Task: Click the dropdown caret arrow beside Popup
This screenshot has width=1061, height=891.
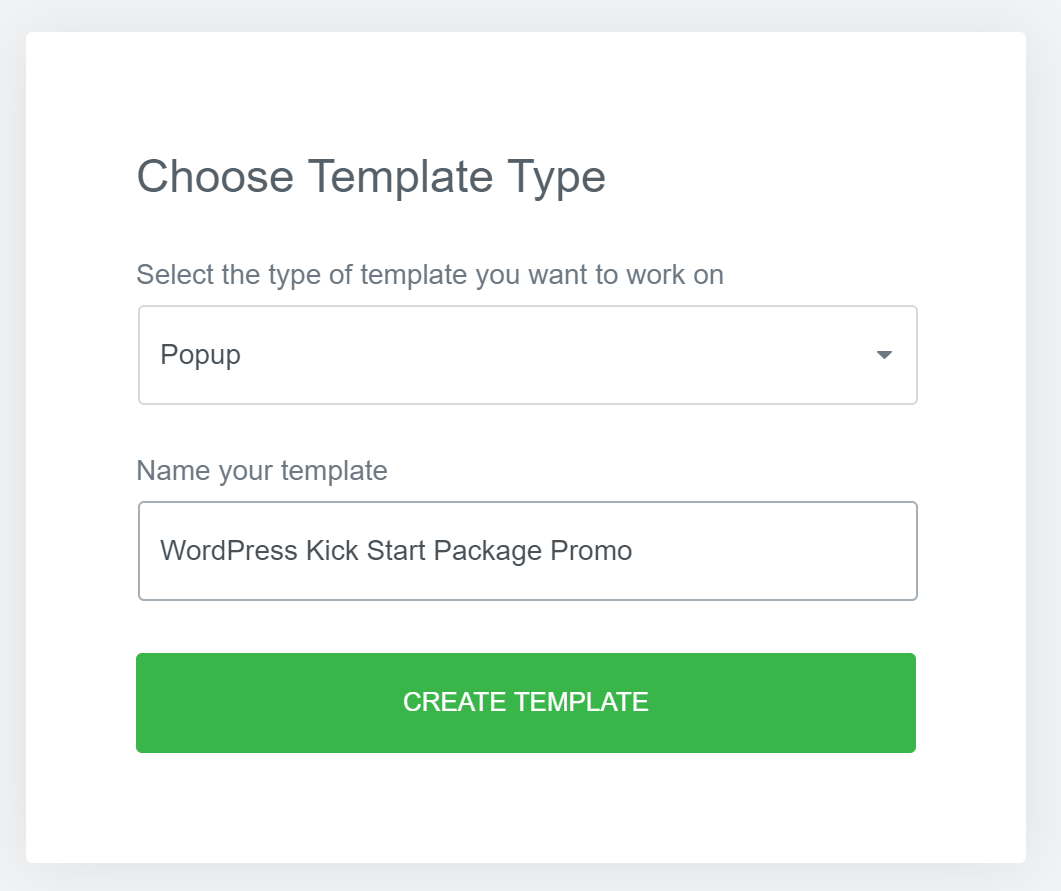Action: pos(884,355)
